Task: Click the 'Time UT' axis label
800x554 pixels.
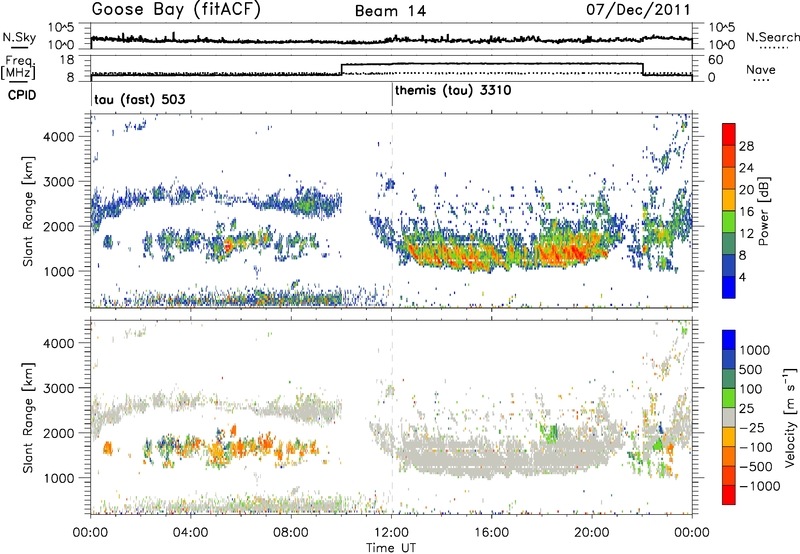Action: click(x=391, y=548)
